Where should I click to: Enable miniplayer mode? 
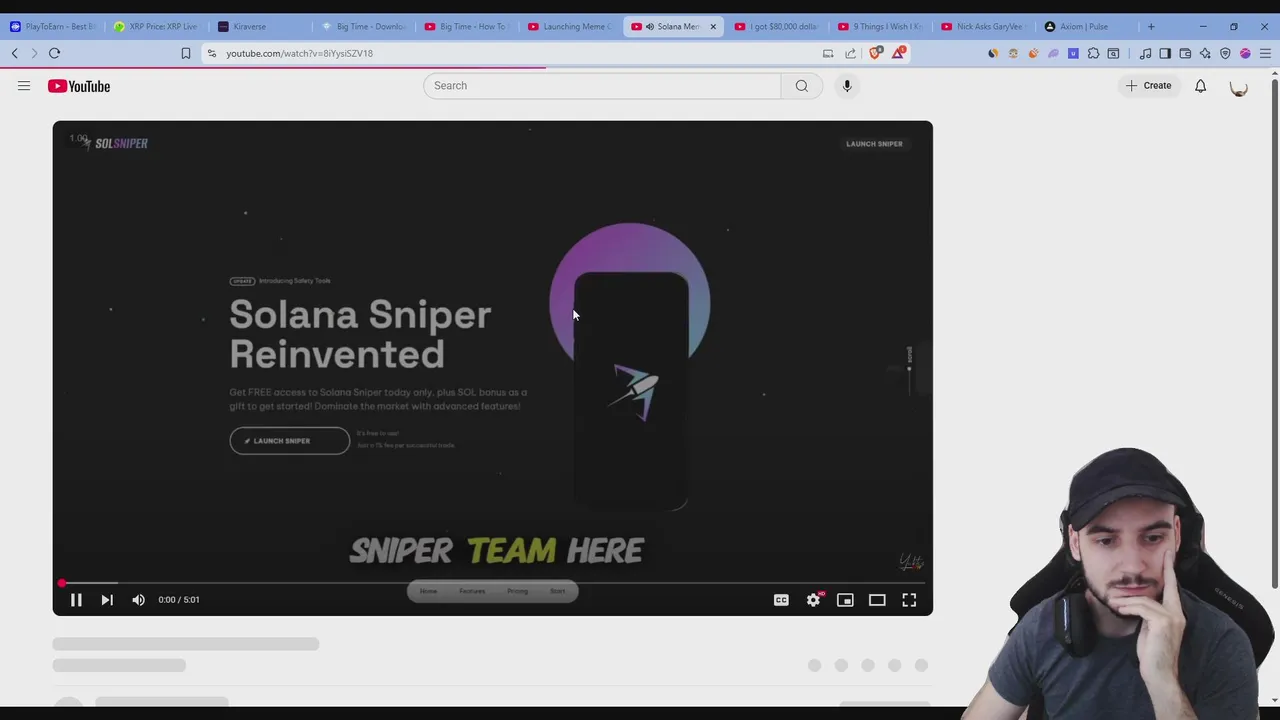click(x=845, y=600)
